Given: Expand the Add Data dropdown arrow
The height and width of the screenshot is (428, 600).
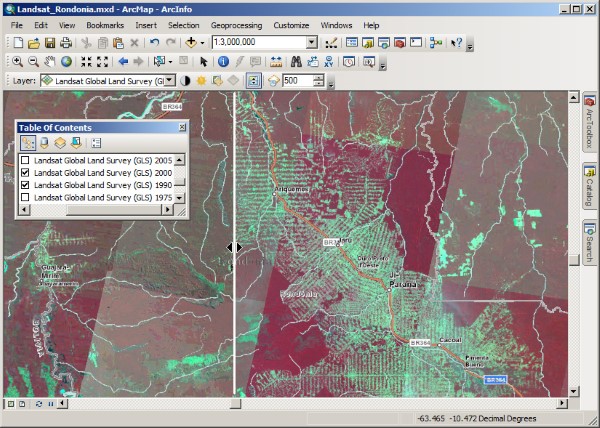Looking at the screenshot, I should click(x=202, y=43).
